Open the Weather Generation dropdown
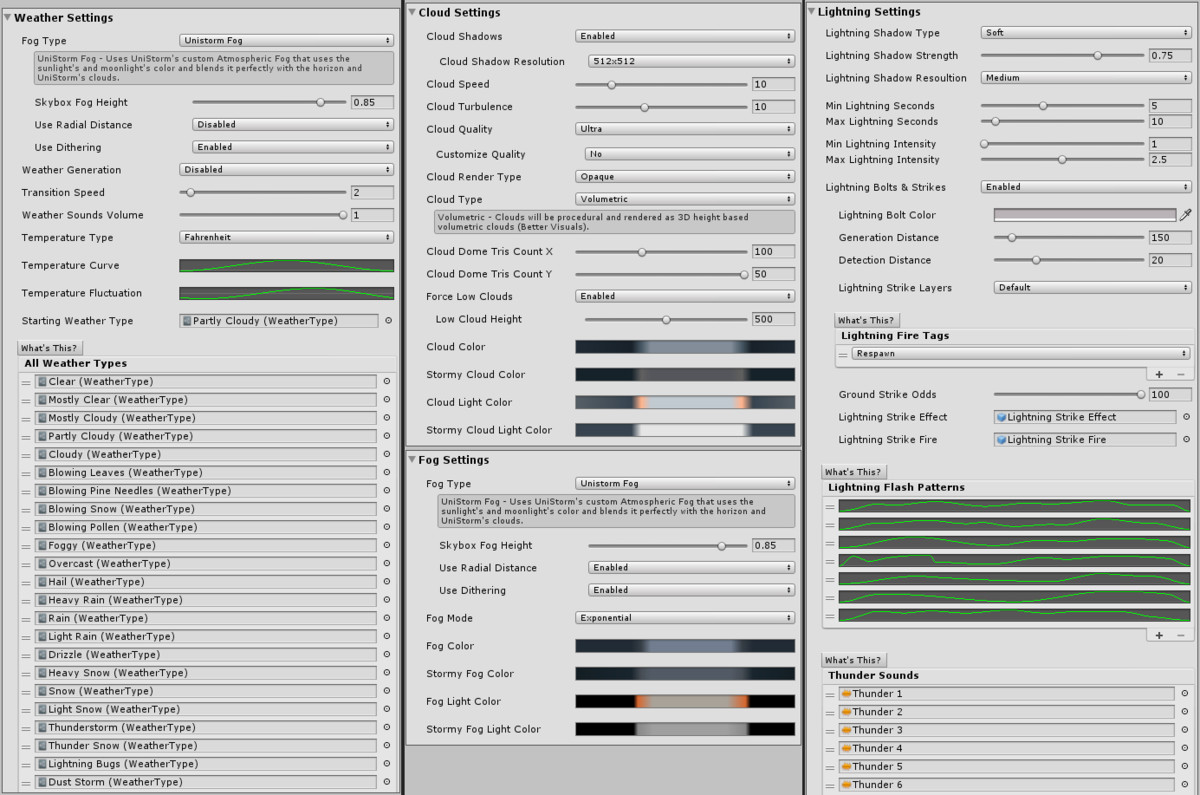 click(x=286, y=170)
